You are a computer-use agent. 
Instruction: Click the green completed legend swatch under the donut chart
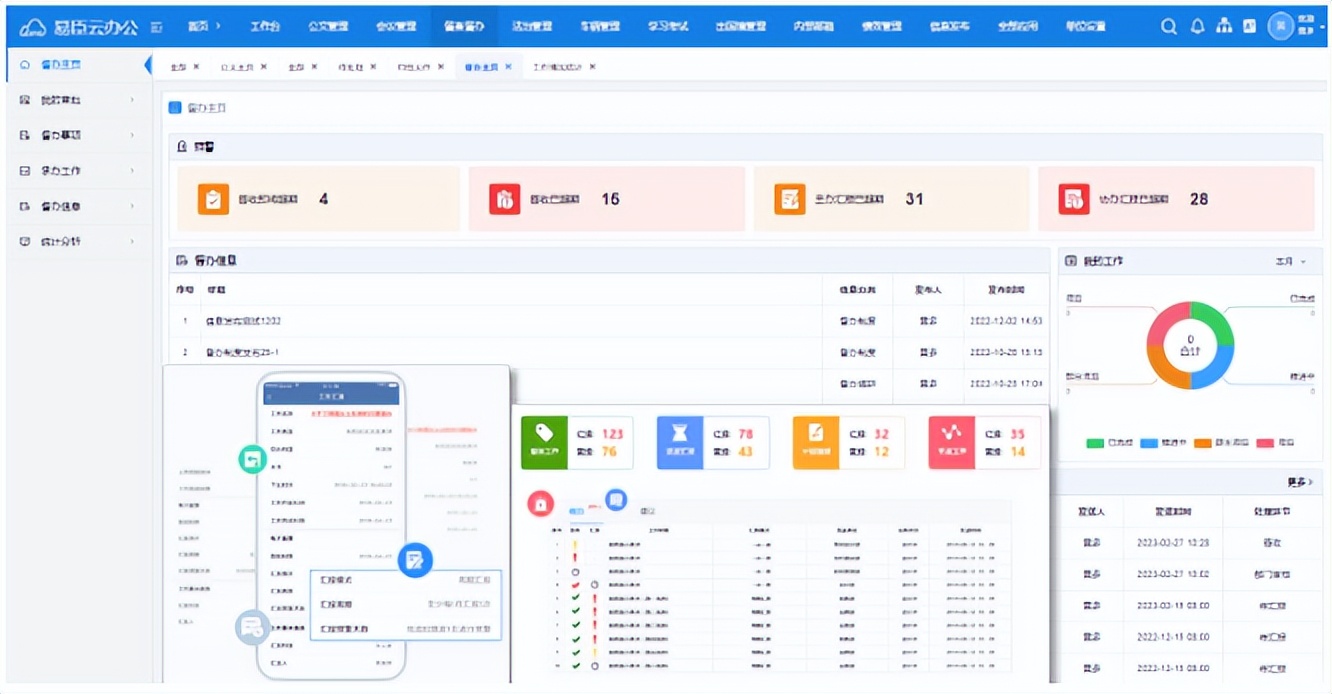coord(1097,441)
